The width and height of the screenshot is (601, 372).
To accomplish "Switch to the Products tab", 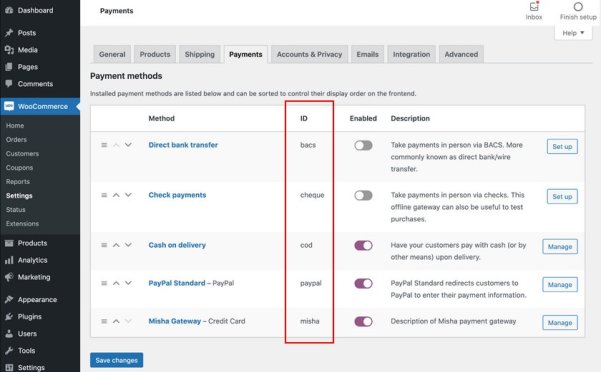I will coord(155,54).
